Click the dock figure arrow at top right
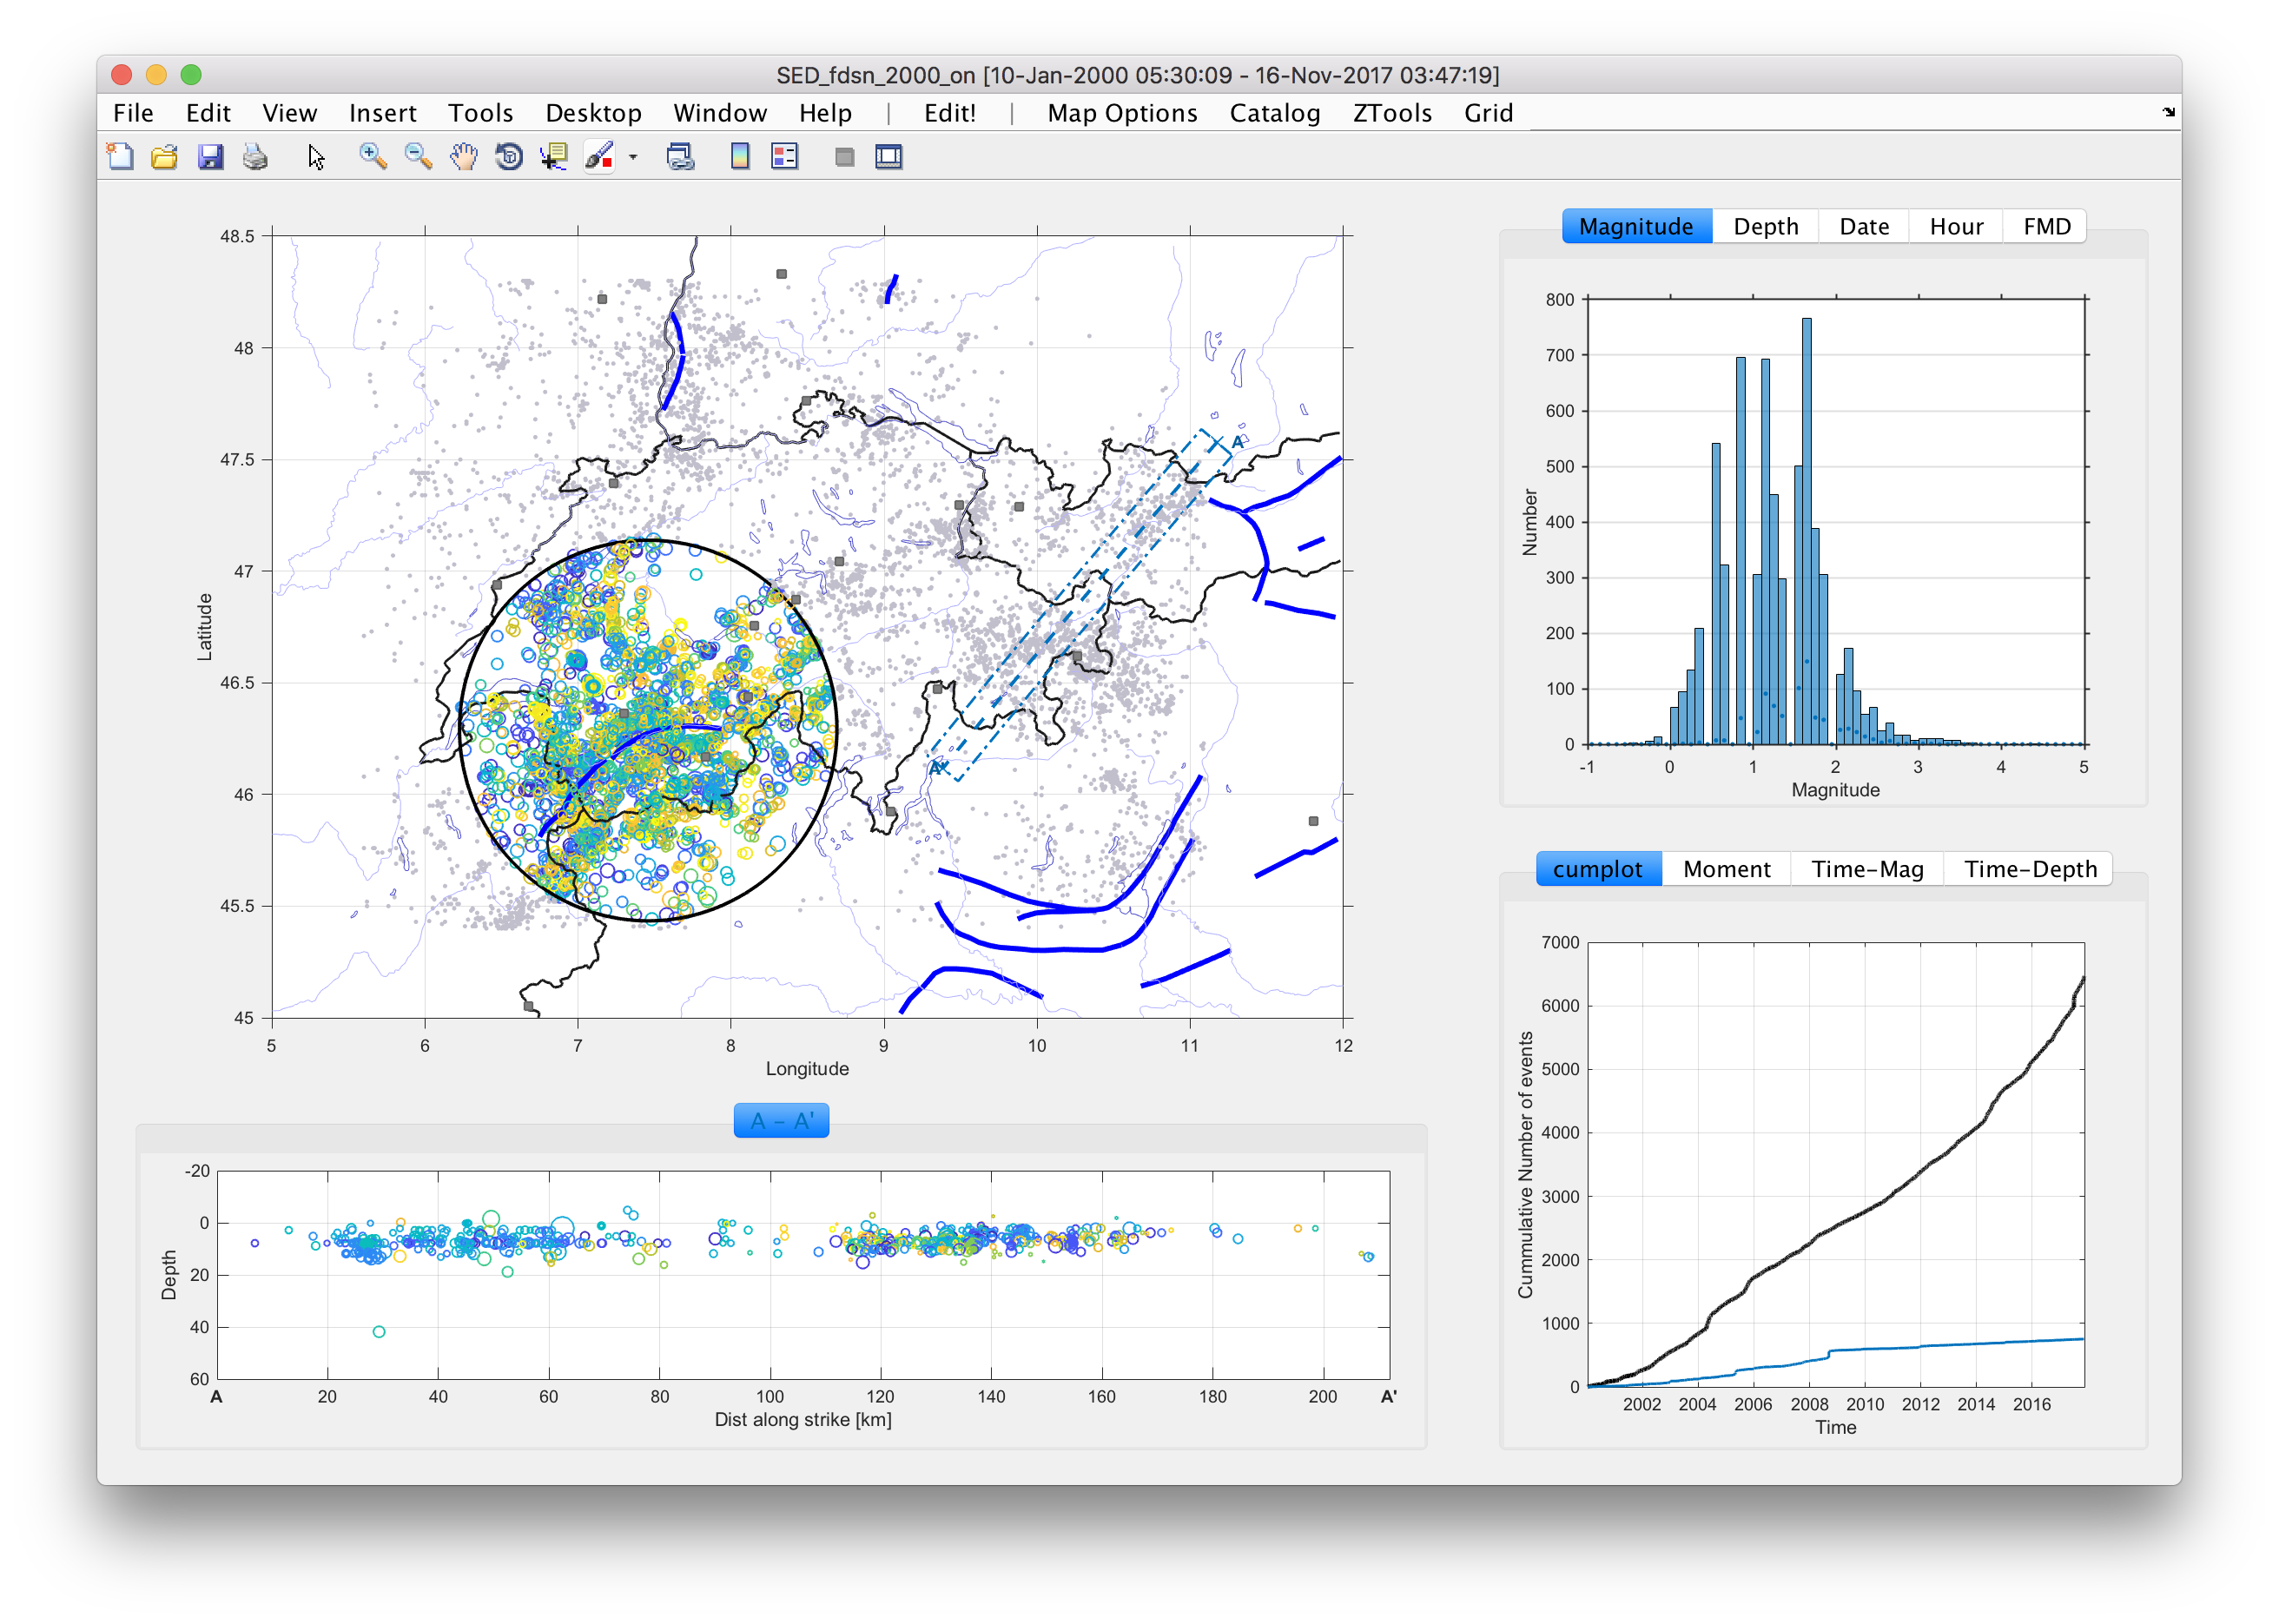2279x1624 pixels. [2168, 112]
